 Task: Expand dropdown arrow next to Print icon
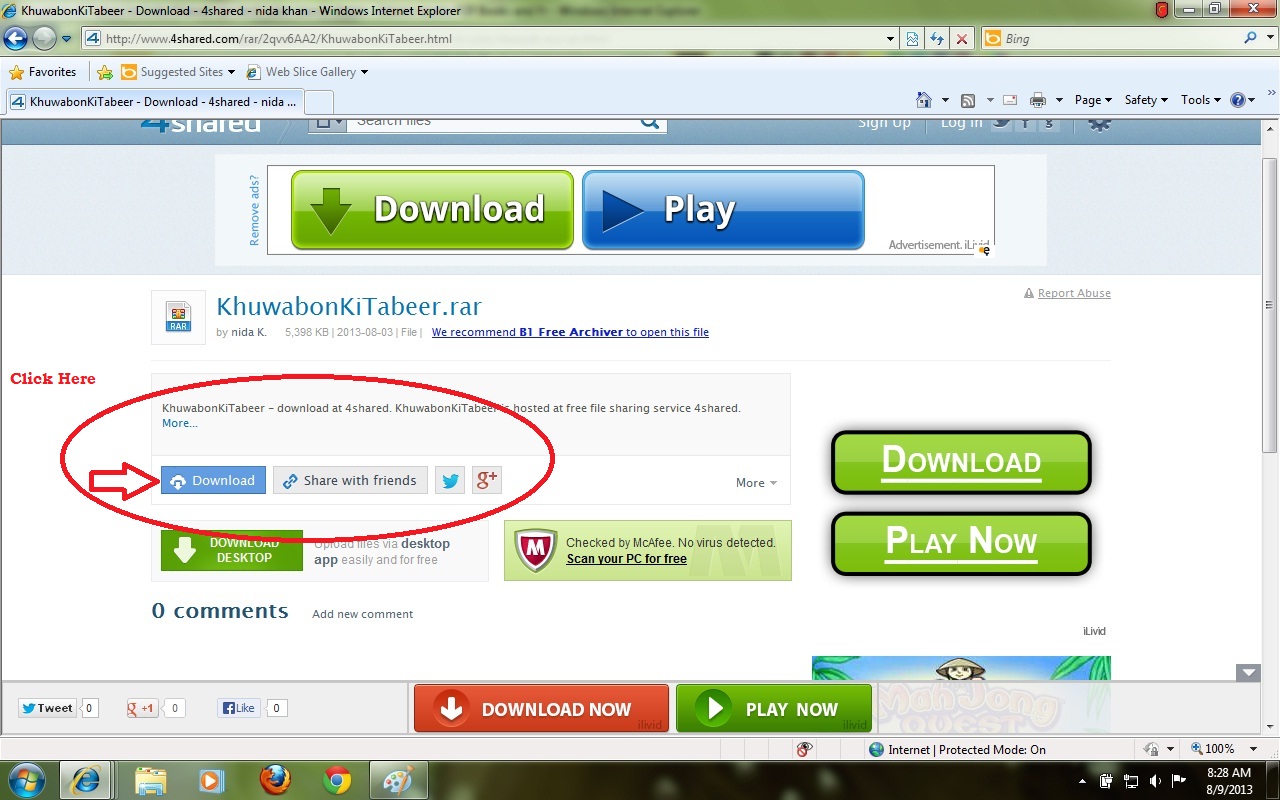(x=1059, y=100)
